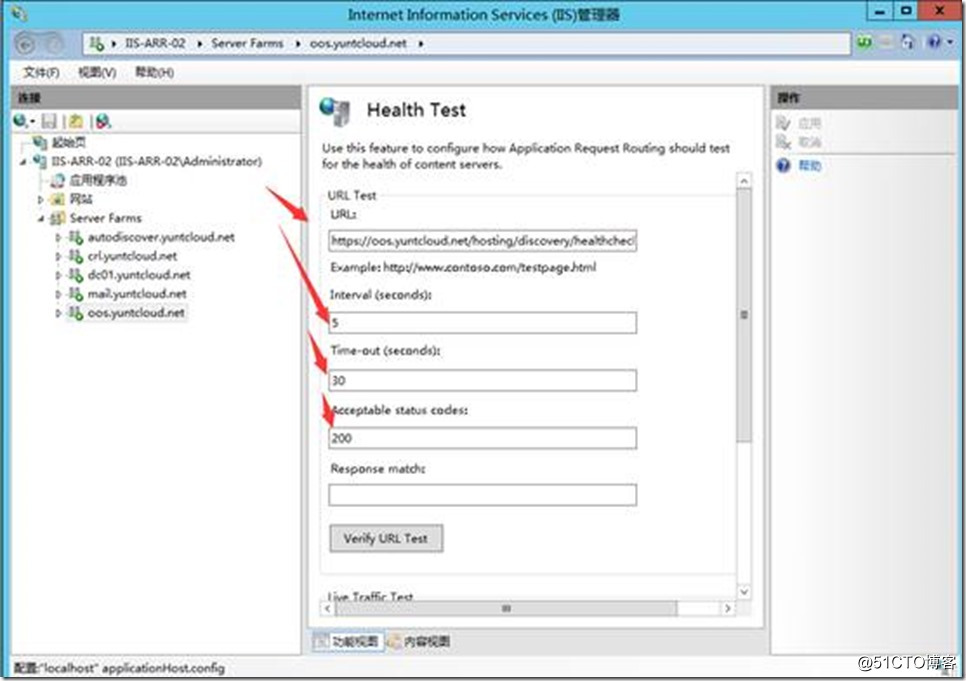This screenshot has width=966, height=681.
Task: Click the delete connection icon in Connections toolbar
Action: pos(104,121)
